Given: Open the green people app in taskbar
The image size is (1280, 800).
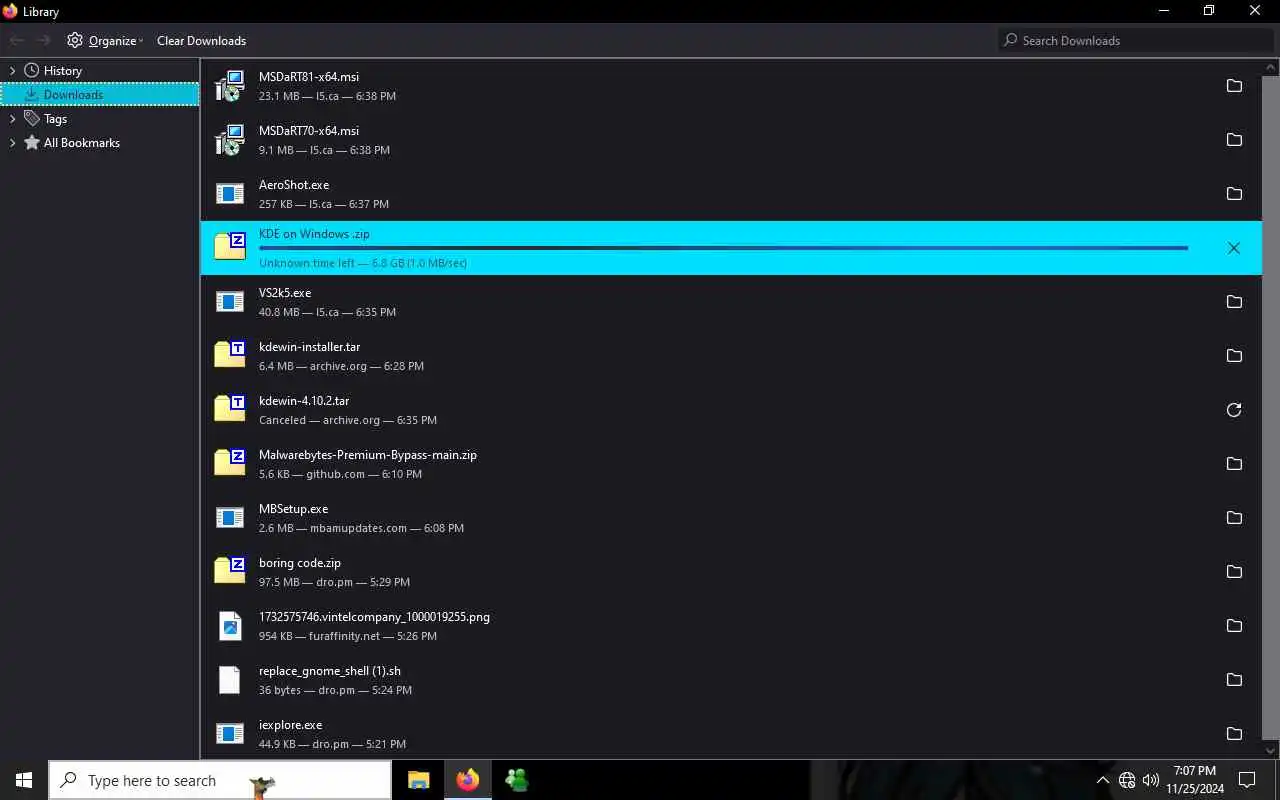Looking at the screenshot, I should coord(517,780).
